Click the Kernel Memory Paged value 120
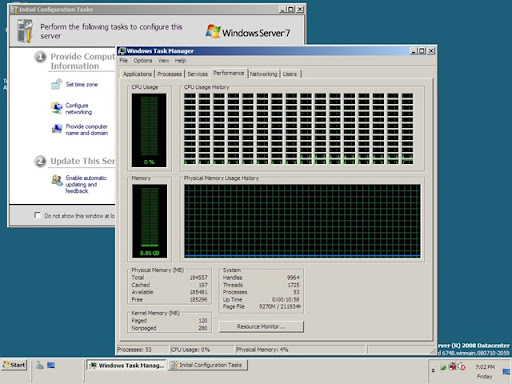Image resolution: width=512 pixels, height=384 pixels. 203,321
